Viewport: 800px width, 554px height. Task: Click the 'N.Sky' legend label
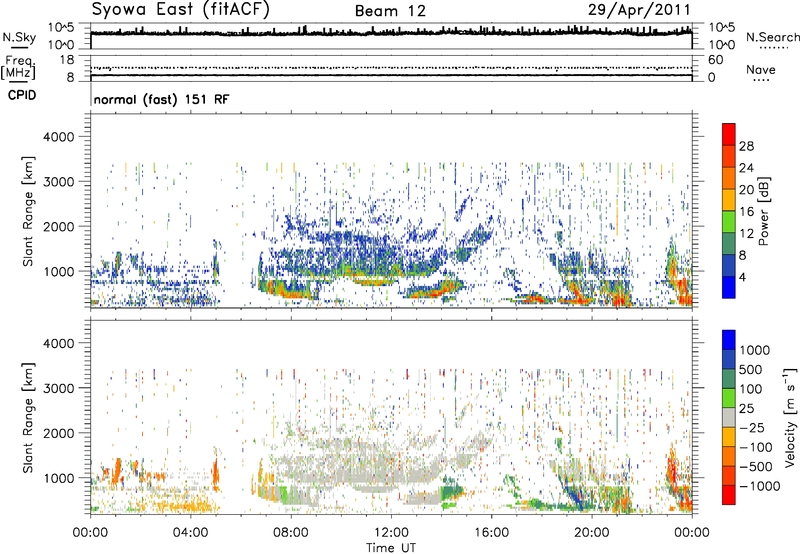(x=19, y=37)
